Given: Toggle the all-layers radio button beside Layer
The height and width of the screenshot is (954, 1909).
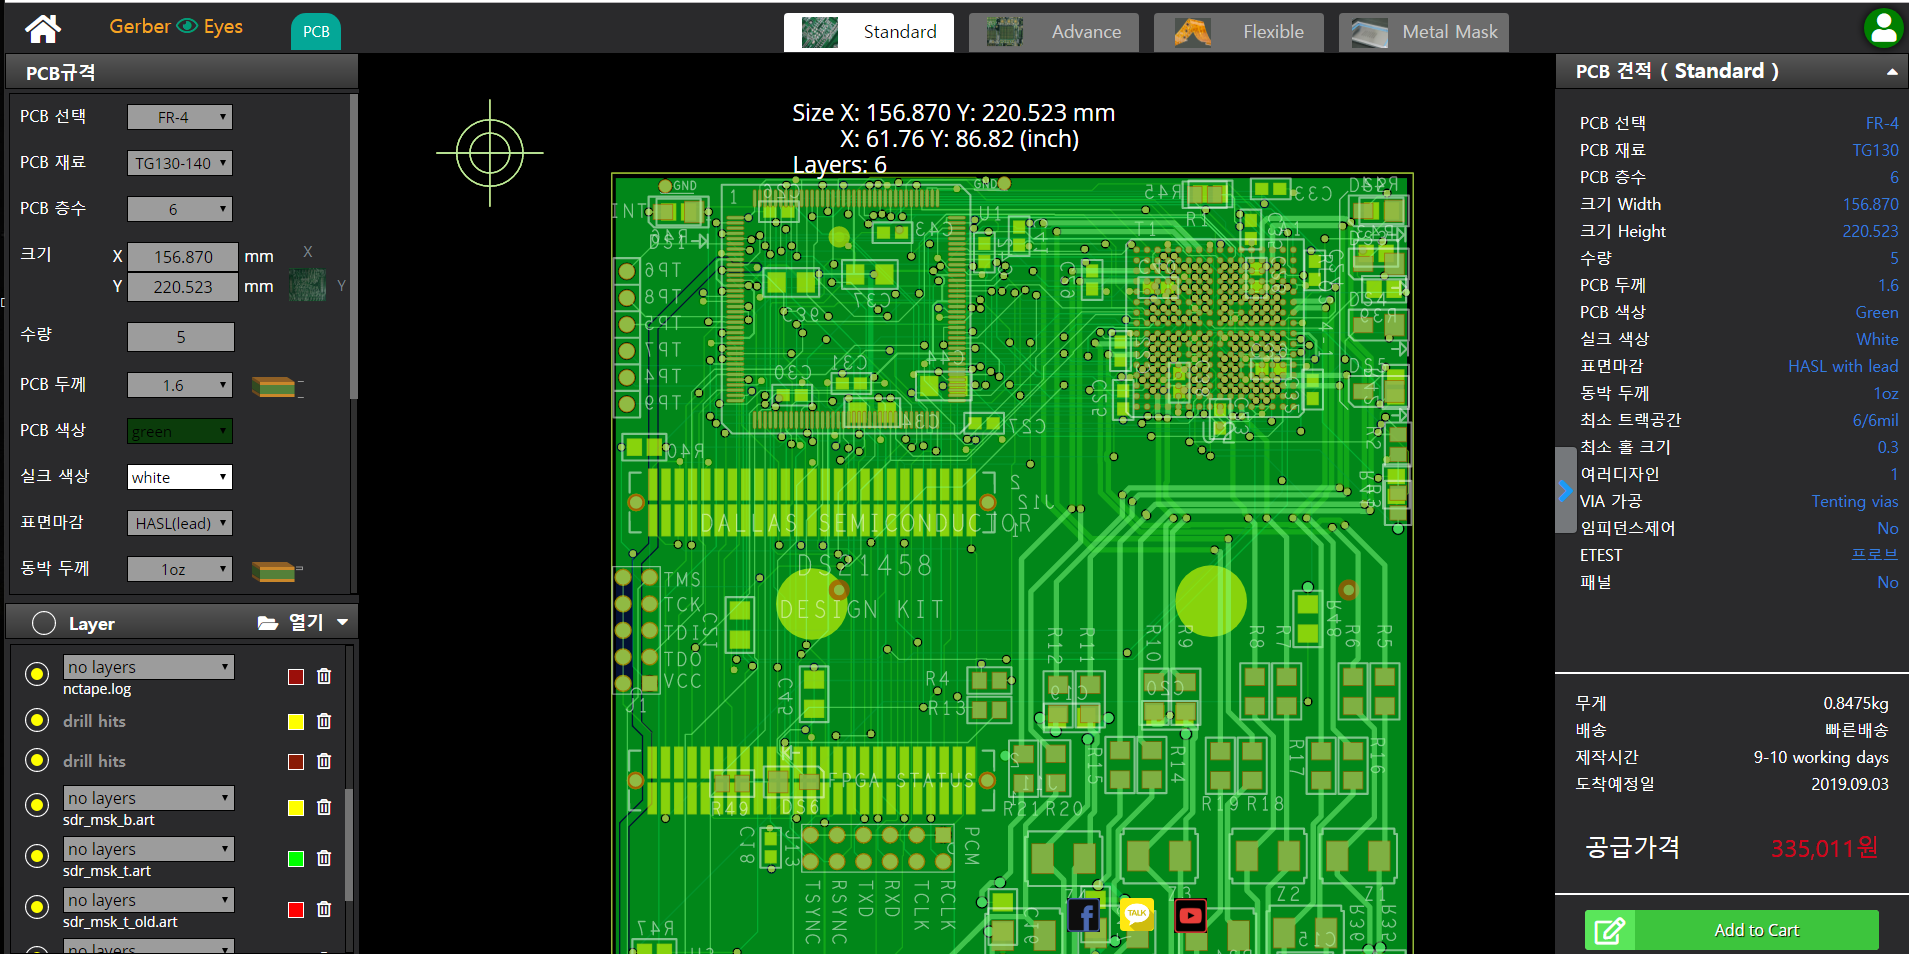Looking at the screenshot, I should tap(44, 623).
